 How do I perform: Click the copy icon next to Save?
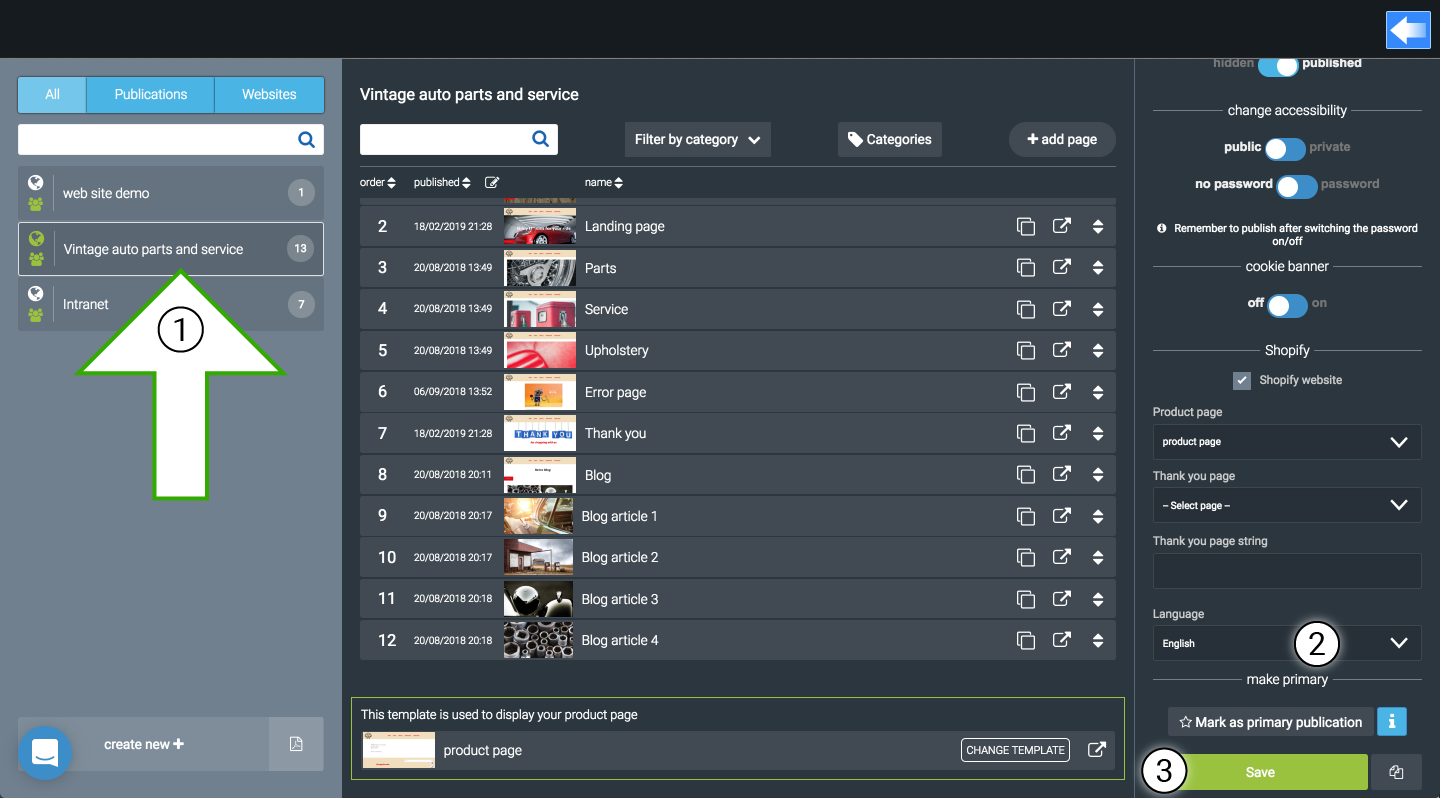(x=1396, y=772)
